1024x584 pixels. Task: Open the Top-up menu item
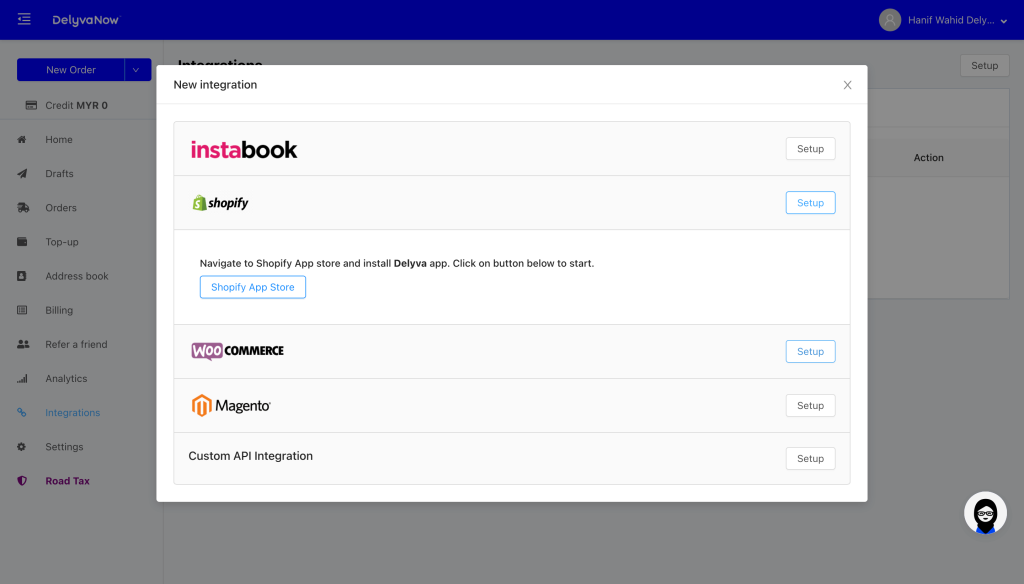62,242
